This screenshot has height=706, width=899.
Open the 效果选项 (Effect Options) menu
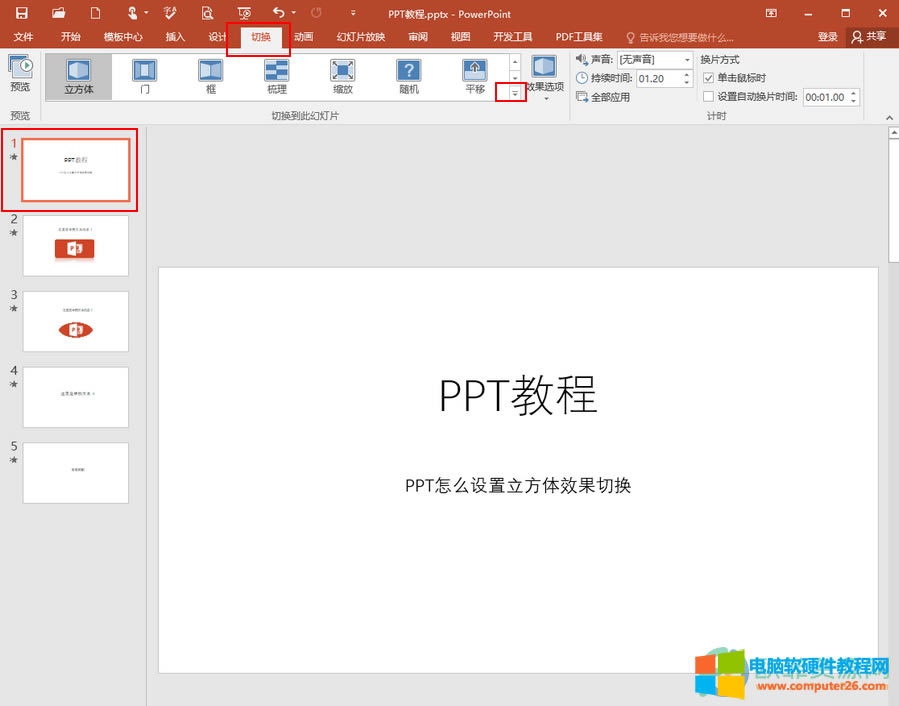coord(544,76)
